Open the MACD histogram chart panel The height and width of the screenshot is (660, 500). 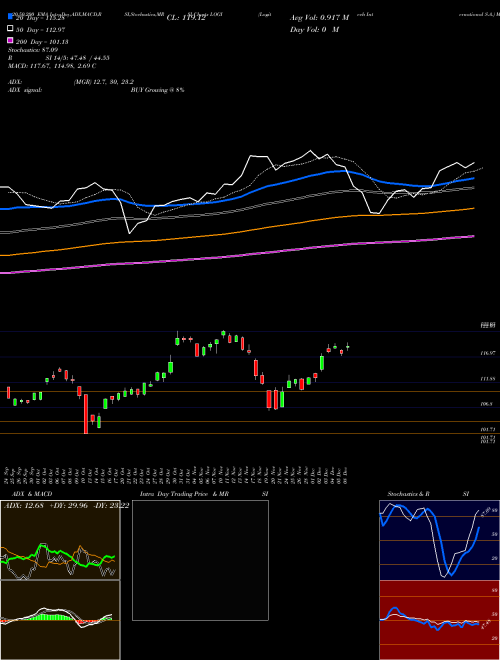pyautogui.click(x=60, y=620)
